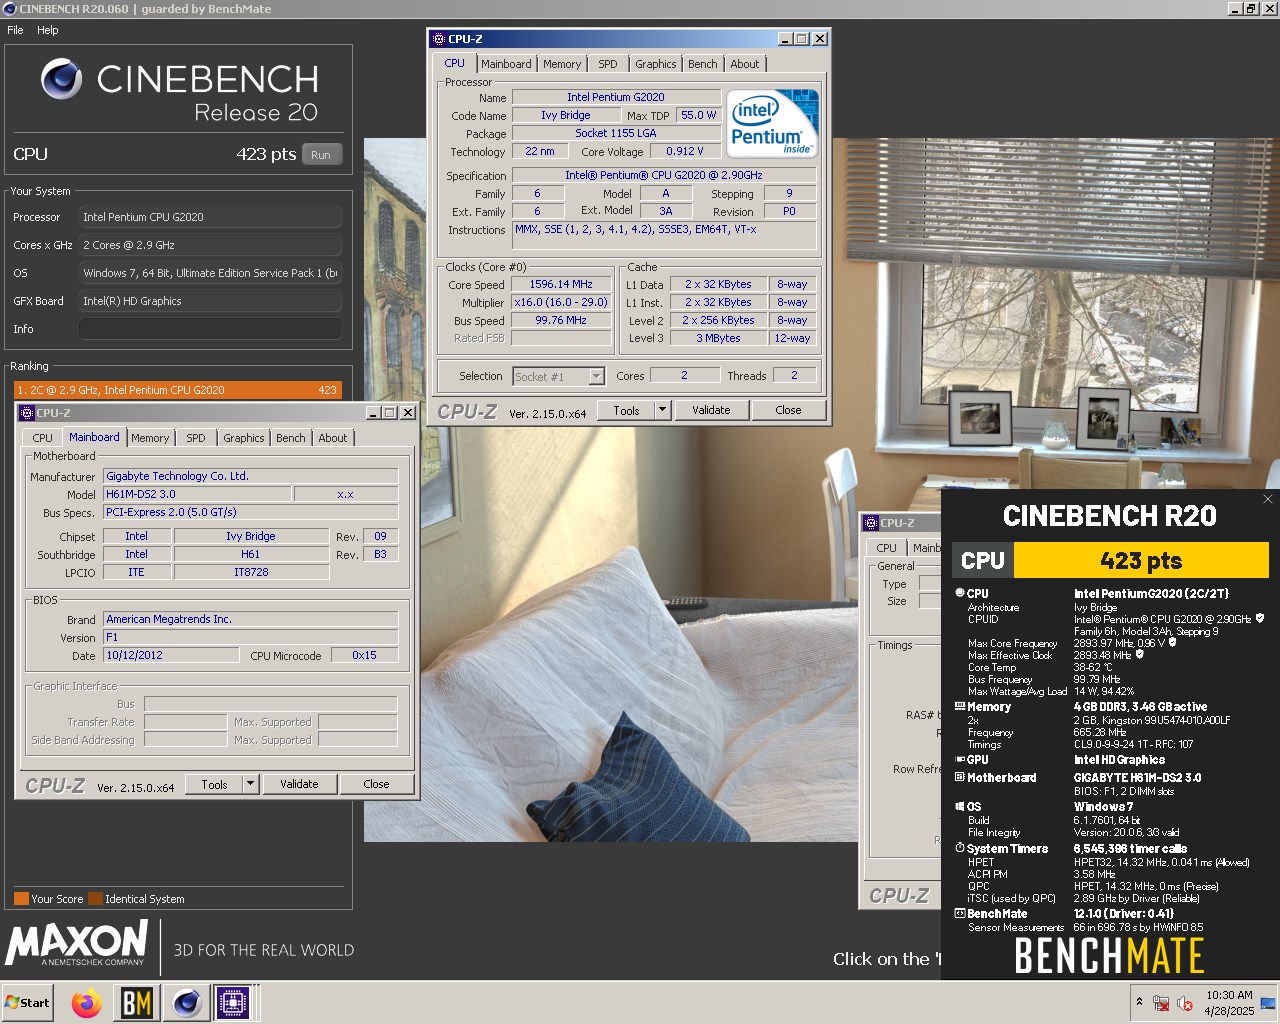
Task: Click the verified shield beside CPUID
Action: coord(1260,618)
